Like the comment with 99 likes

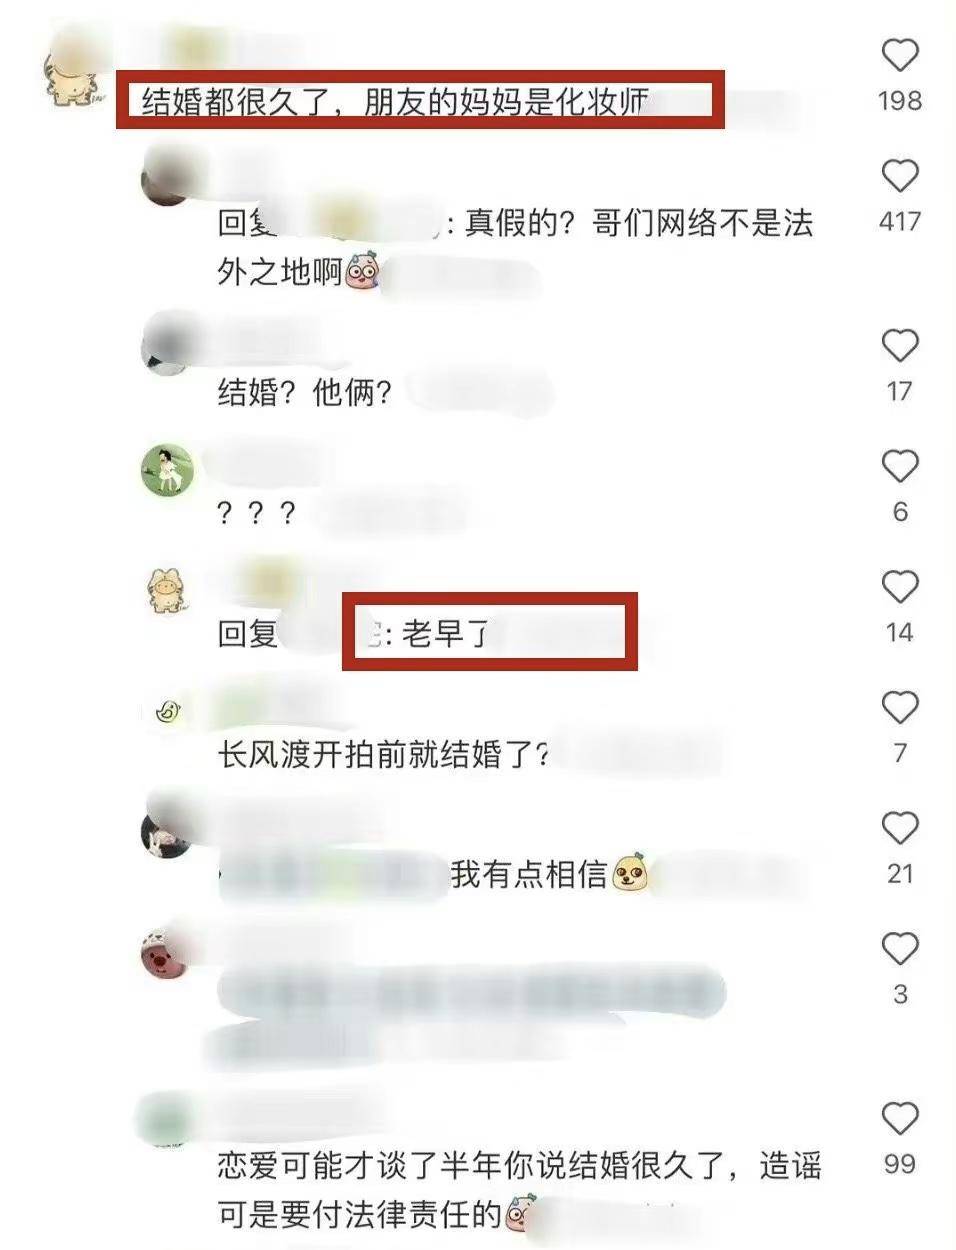pyautogui.click(x=899, y=1118)
